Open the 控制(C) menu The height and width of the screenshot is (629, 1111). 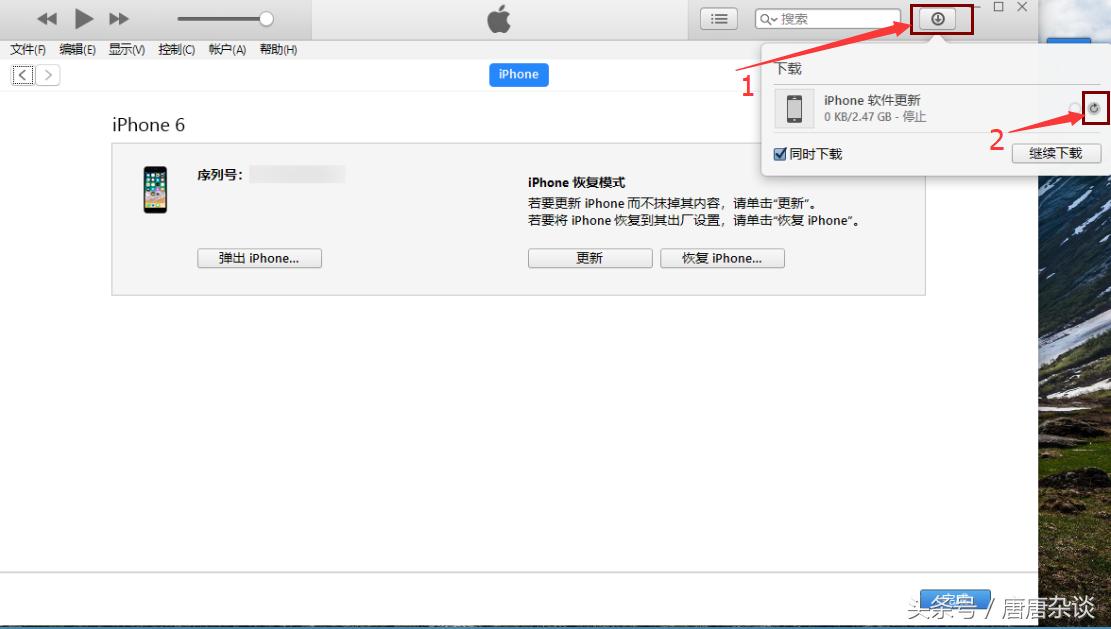176,50
